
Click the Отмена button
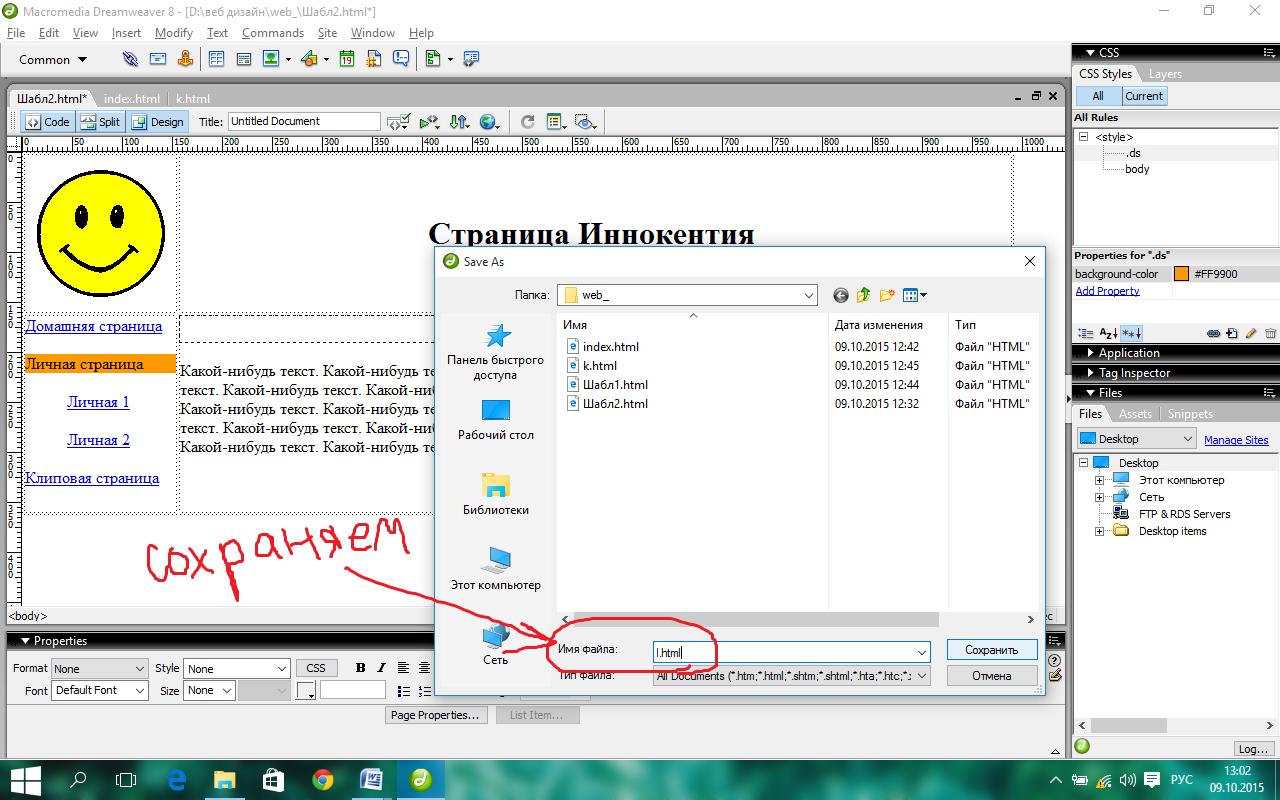click(x=991, y=676)
